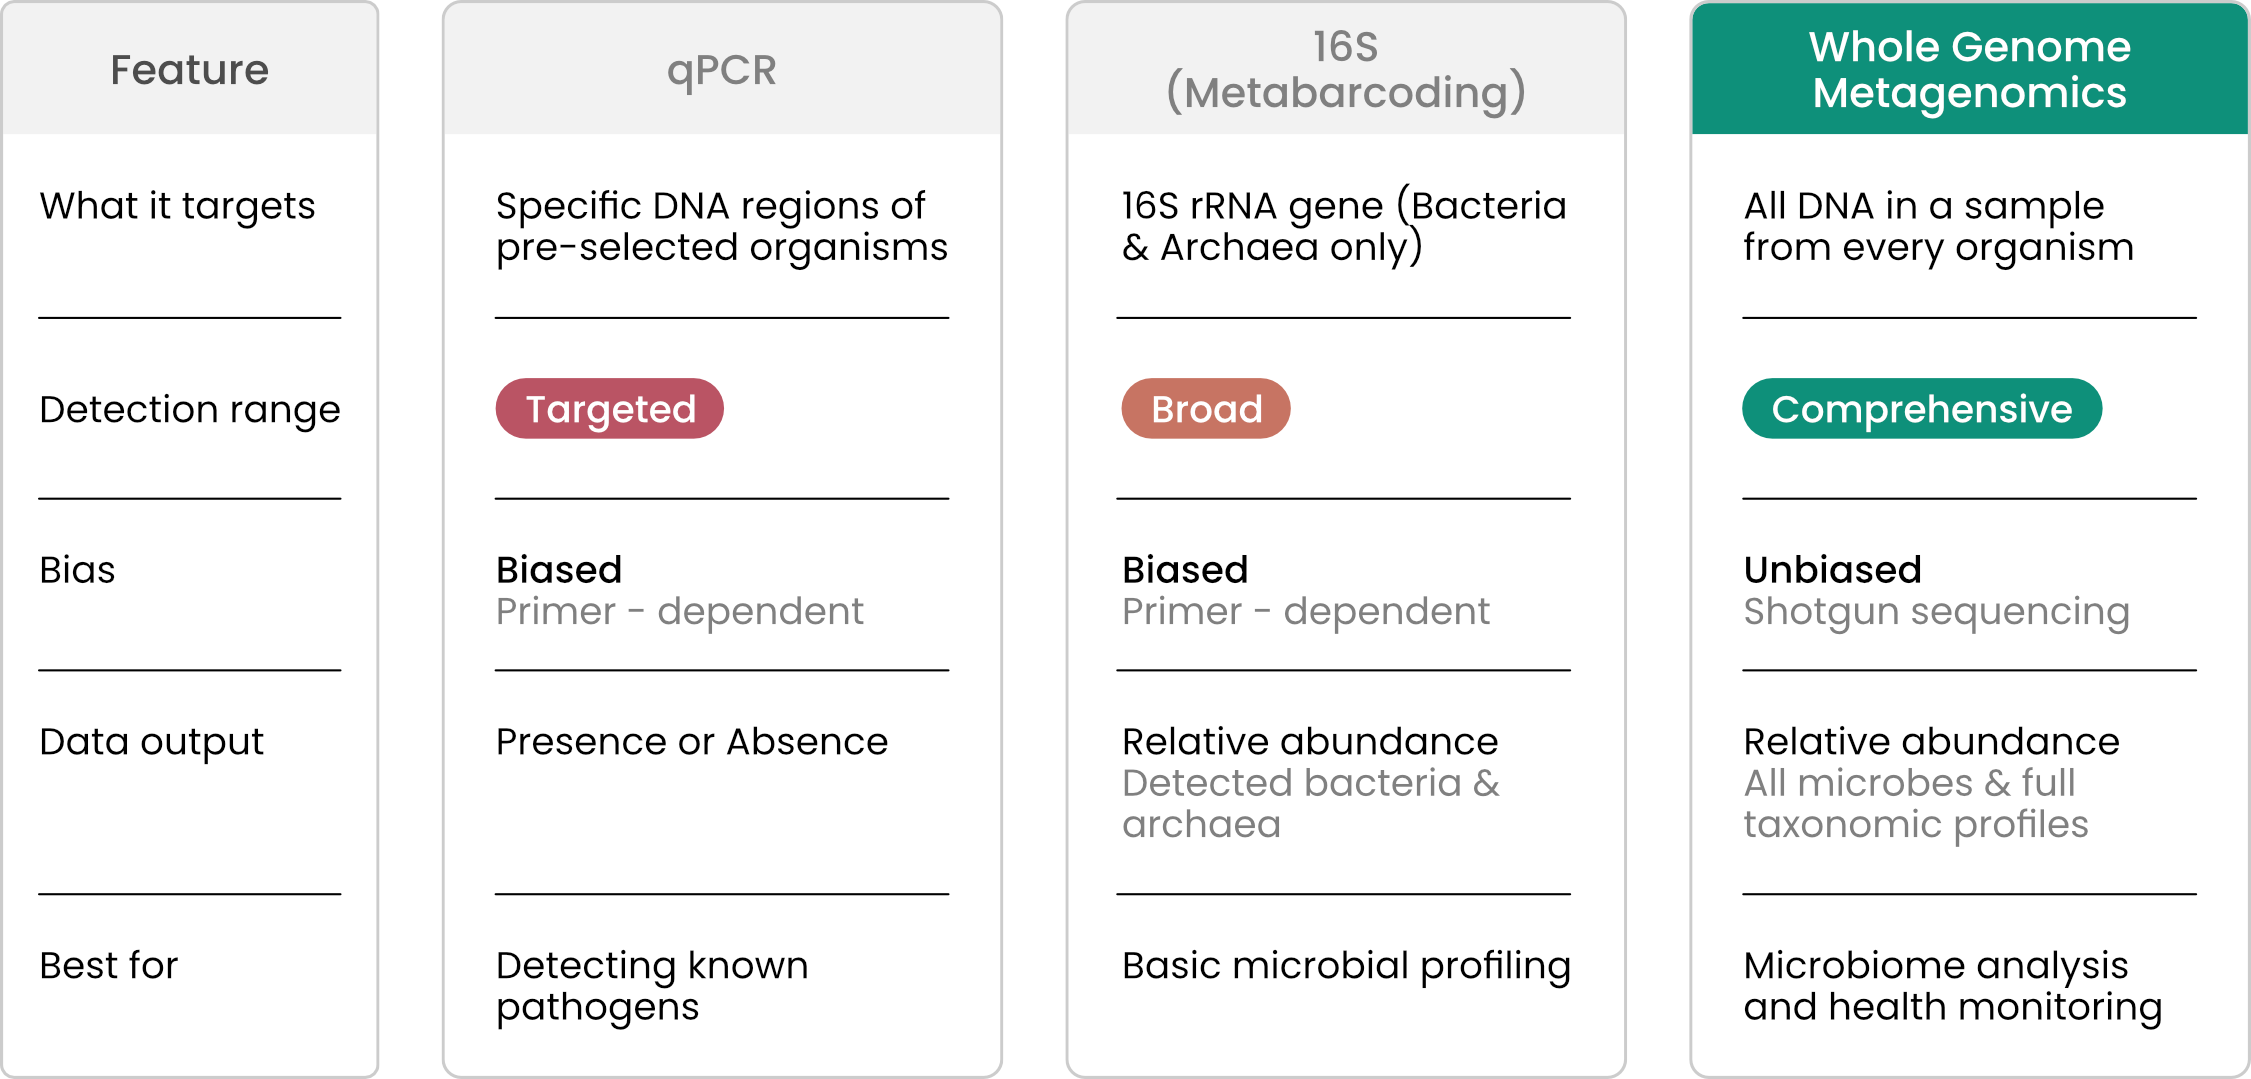Viewport: 2251px width, 1079px height.
Task: Click the Whole Genome Metagenomics column header
Action: tap(1969, 69)
